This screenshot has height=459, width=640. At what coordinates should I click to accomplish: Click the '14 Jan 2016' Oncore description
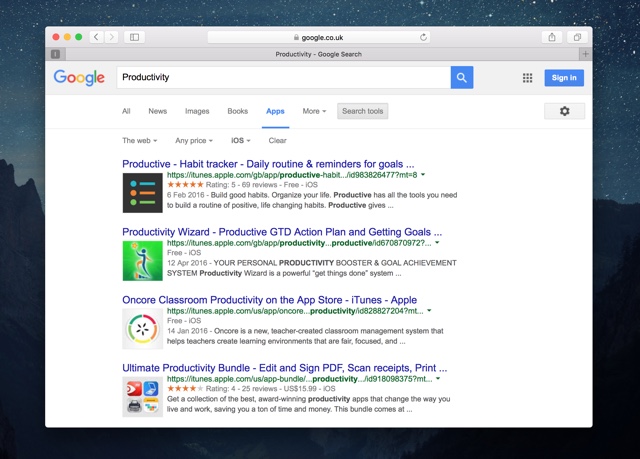click(x=305, y=336)
